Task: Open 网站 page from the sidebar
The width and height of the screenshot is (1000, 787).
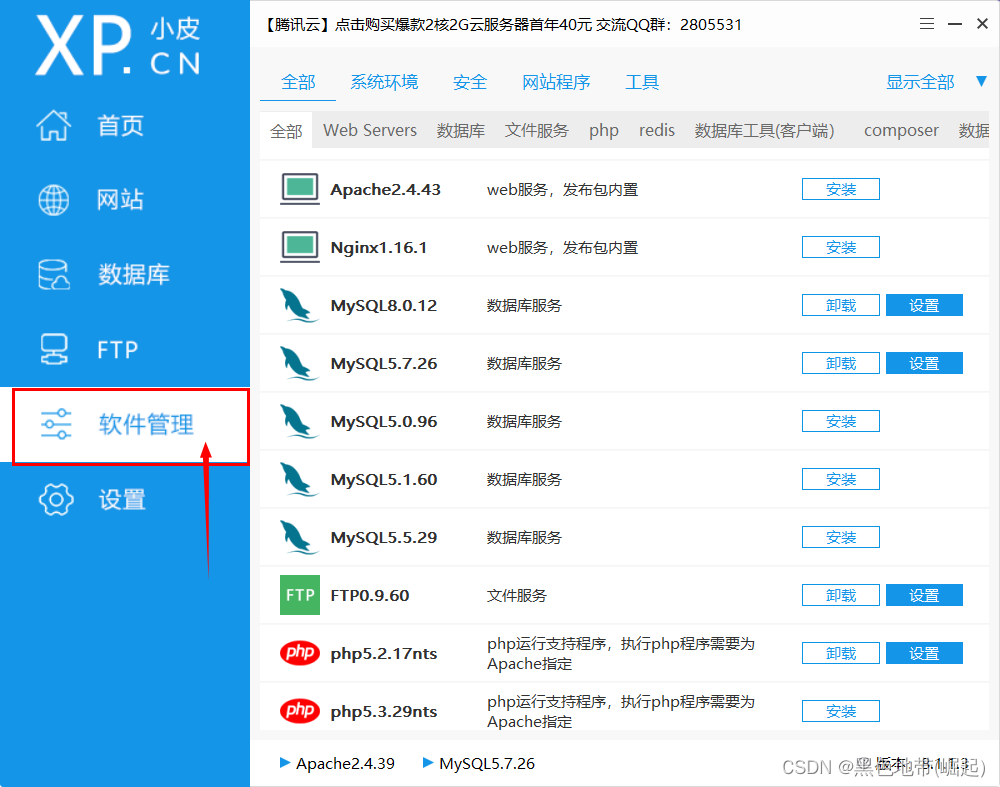Action: (x=121, y=200)
